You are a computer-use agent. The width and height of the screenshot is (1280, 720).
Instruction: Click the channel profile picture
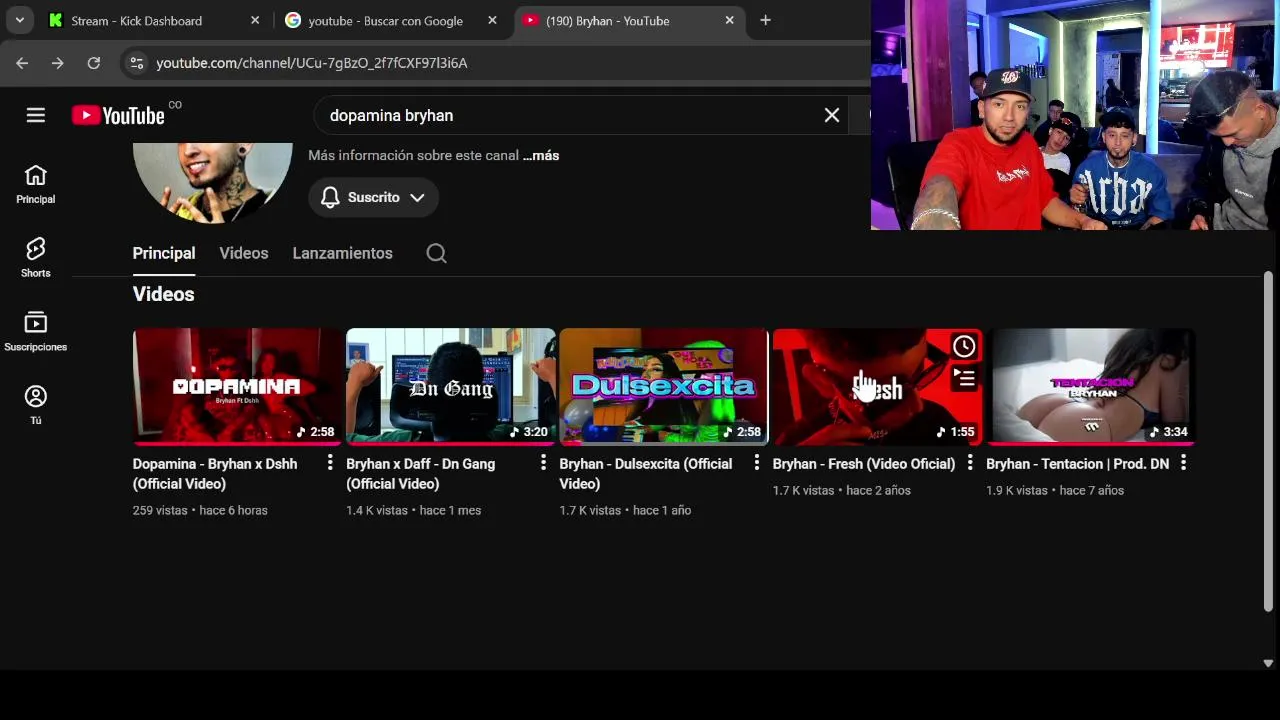coord(213,182)
